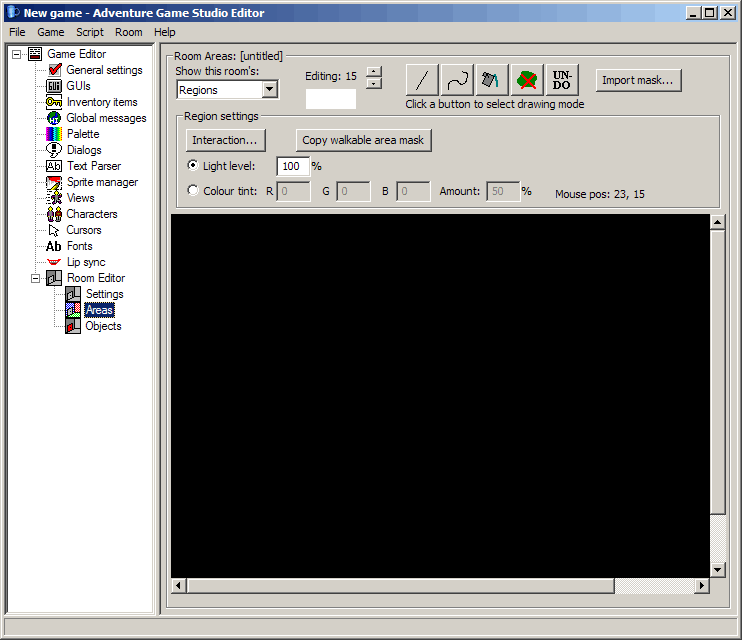Click the scroll up arrow
742x640 pixels.
[717, 222]
